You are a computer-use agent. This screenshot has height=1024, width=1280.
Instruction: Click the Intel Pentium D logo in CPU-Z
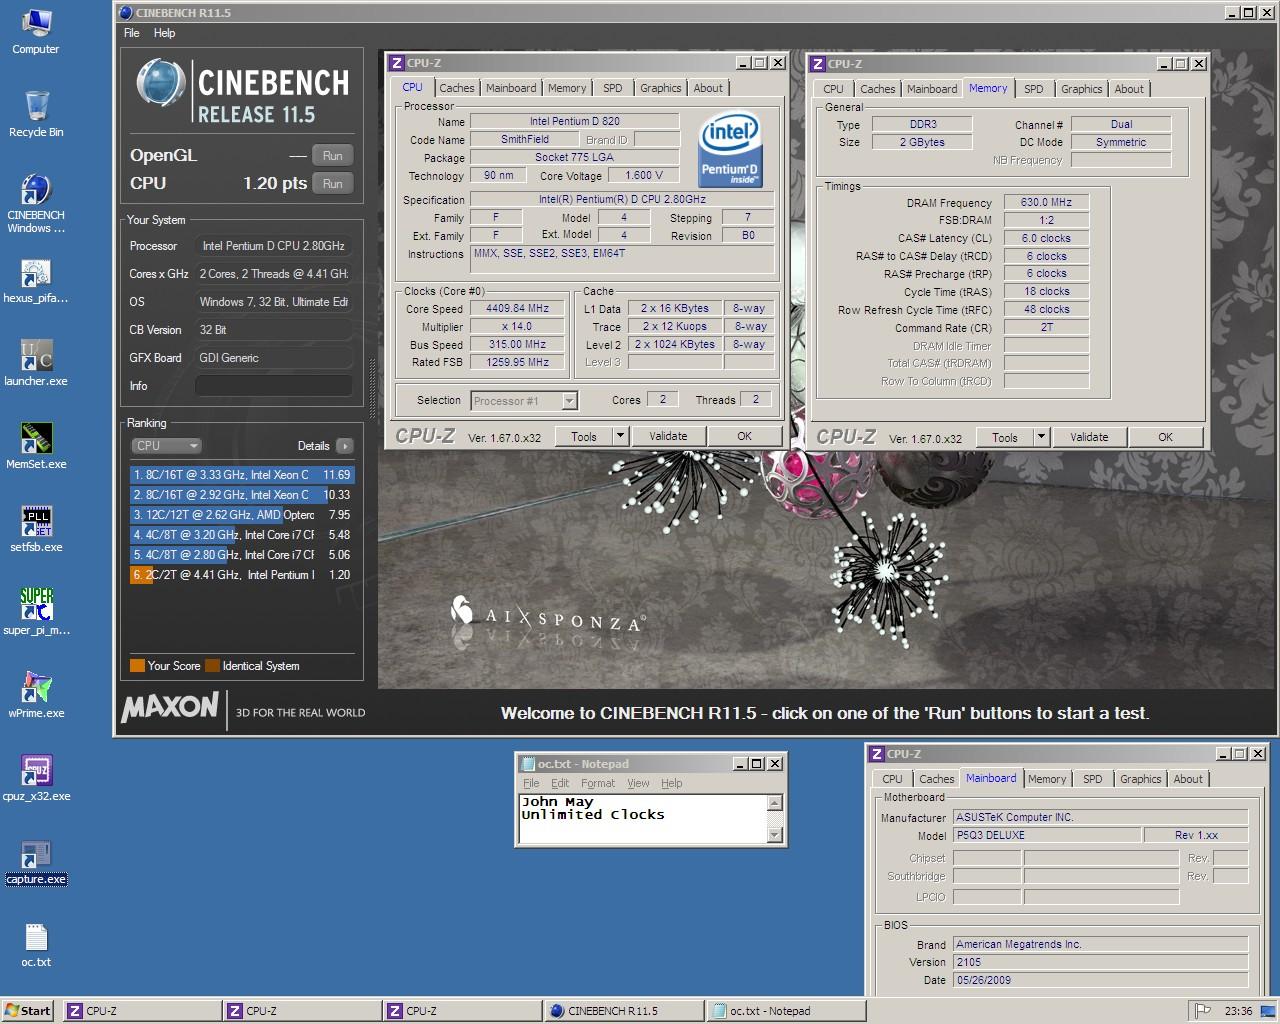730,150
